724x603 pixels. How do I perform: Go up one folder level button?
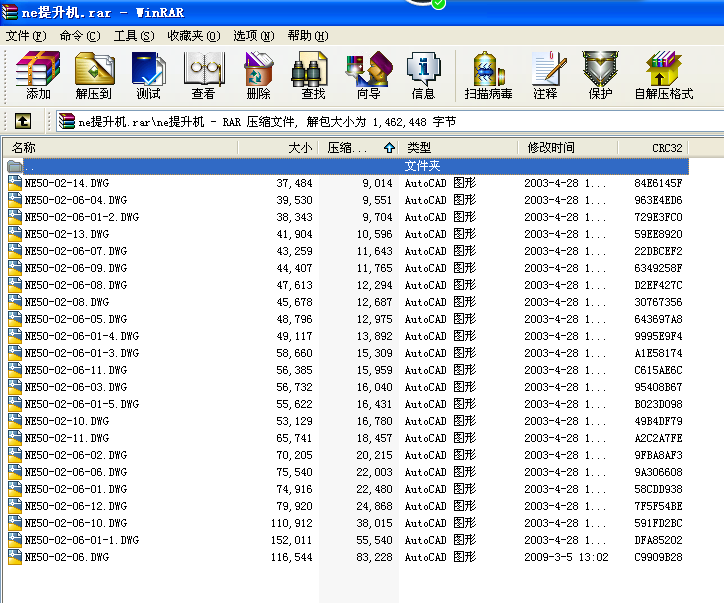pyautogui.click(x=23, y=121)
